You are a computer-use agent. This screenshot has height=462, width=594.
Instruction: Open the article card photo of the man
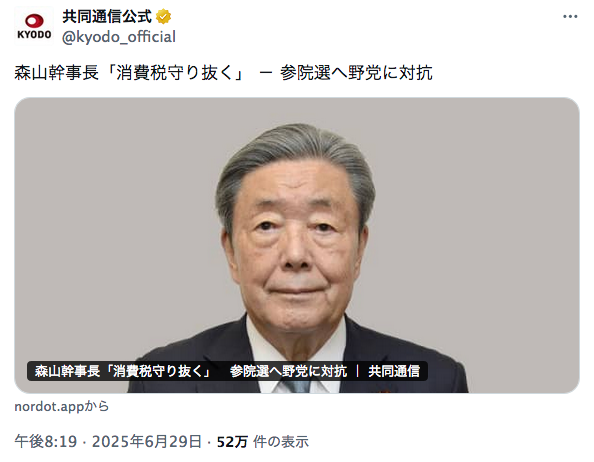[297, 245]
